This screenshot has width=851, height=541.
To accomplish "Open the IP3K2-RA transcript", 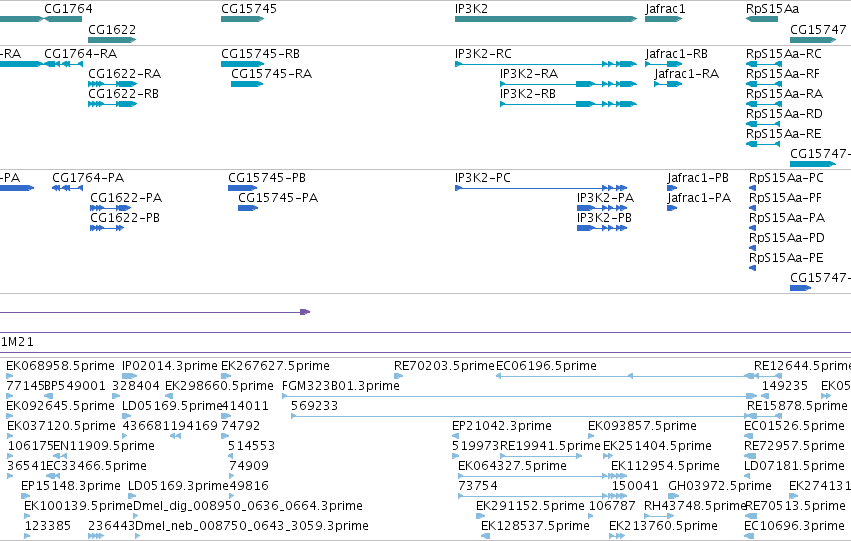I will [529, 74].
